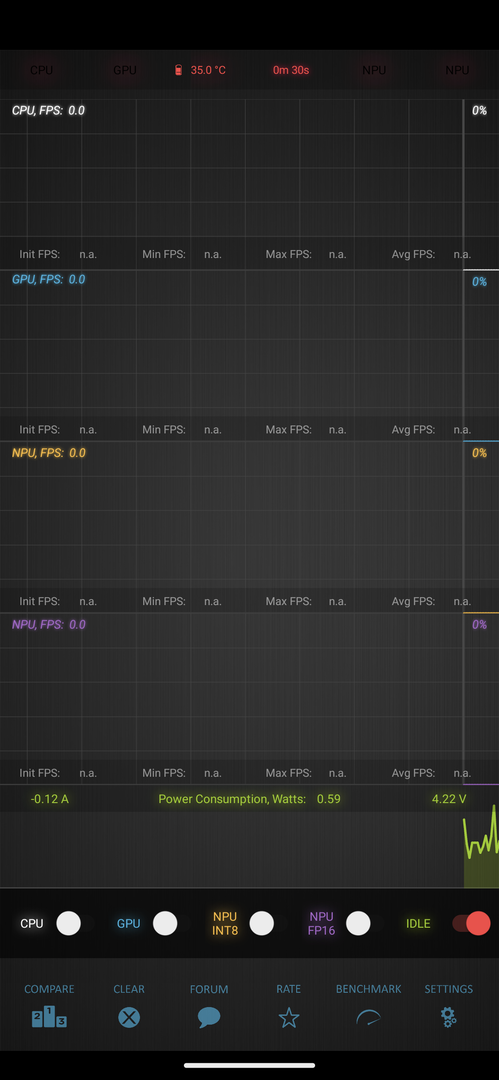Select the CPU indicator in top bar

coord(41,70)
